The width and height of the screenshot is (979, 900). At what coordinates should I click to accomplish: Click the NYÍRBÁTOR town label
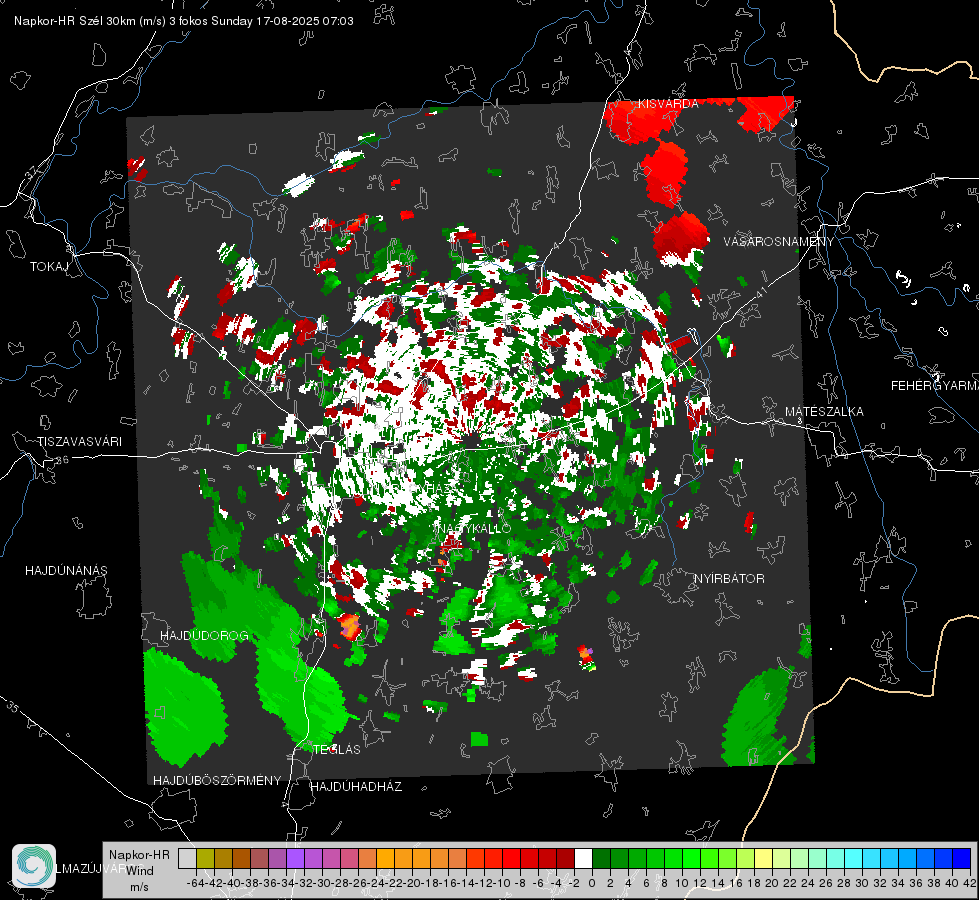pyautogui.click(x=729, y=579)
